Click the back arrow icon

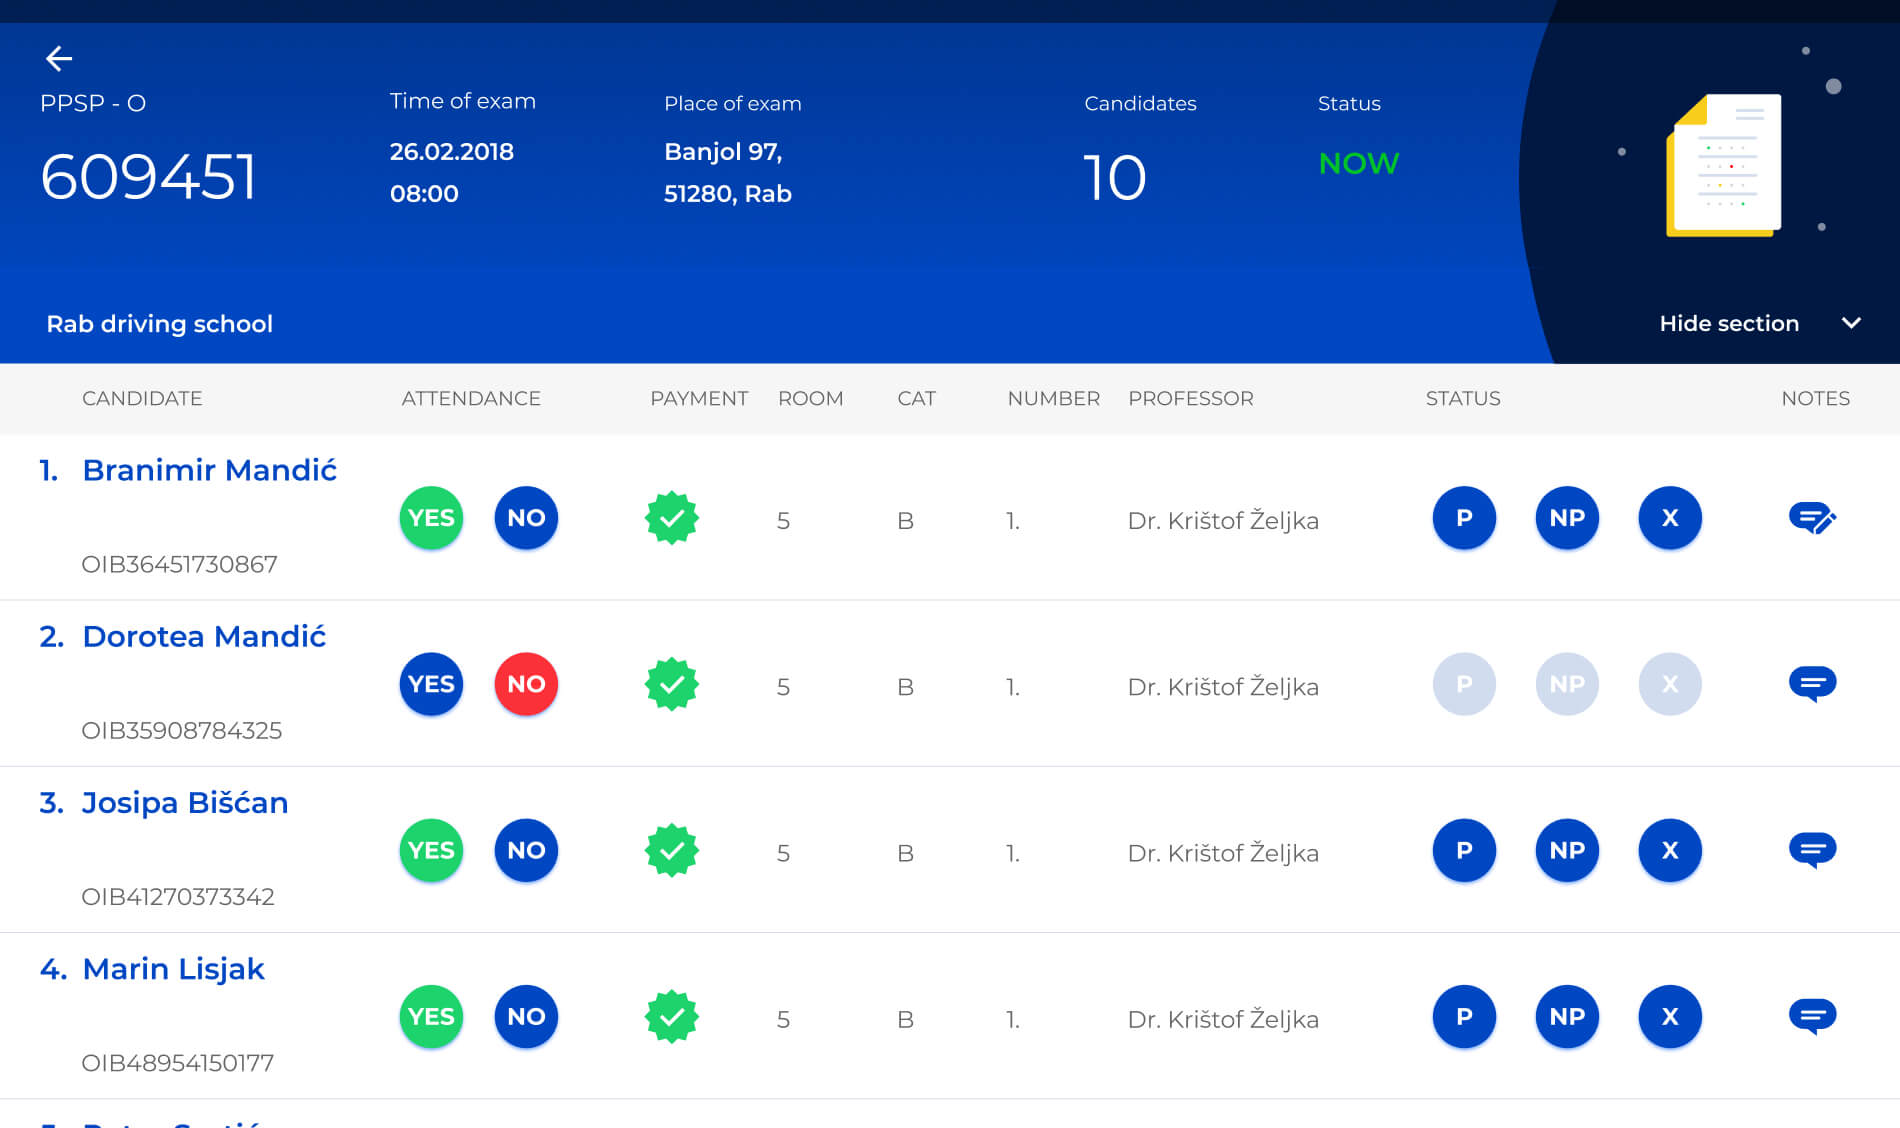coord(59,59)
